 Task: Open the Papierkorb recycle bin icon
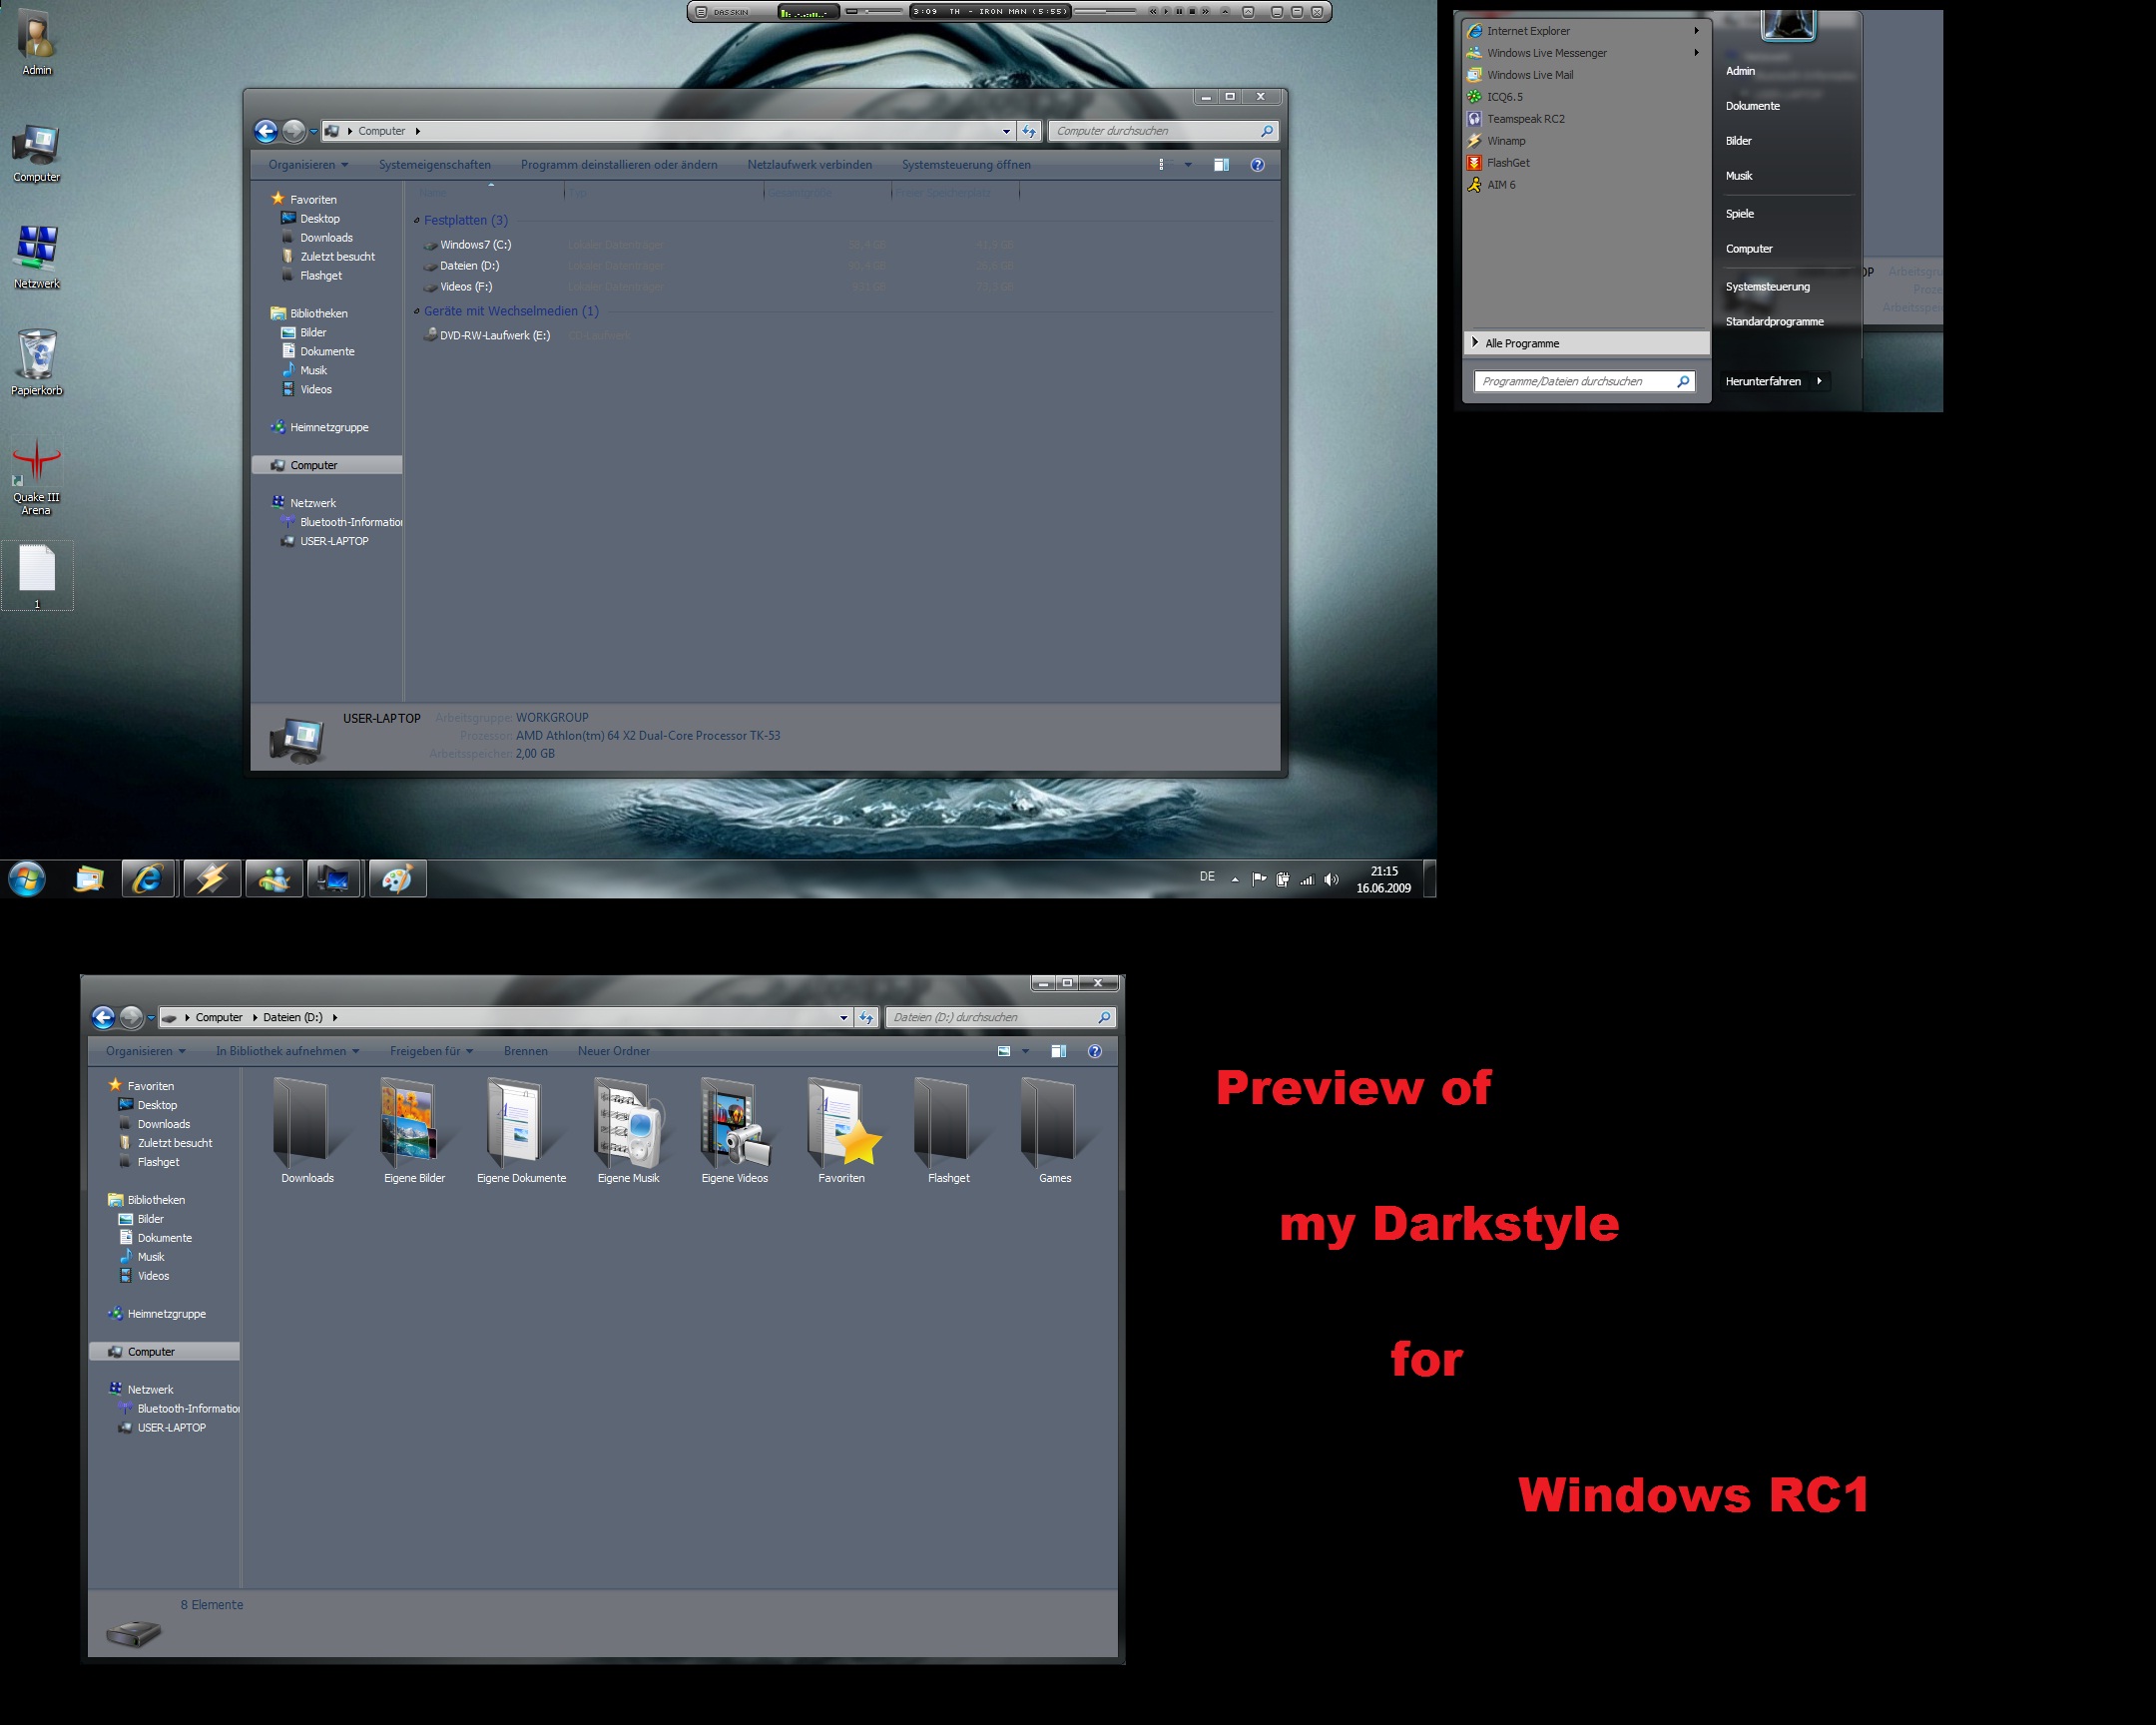click(37, 363)
